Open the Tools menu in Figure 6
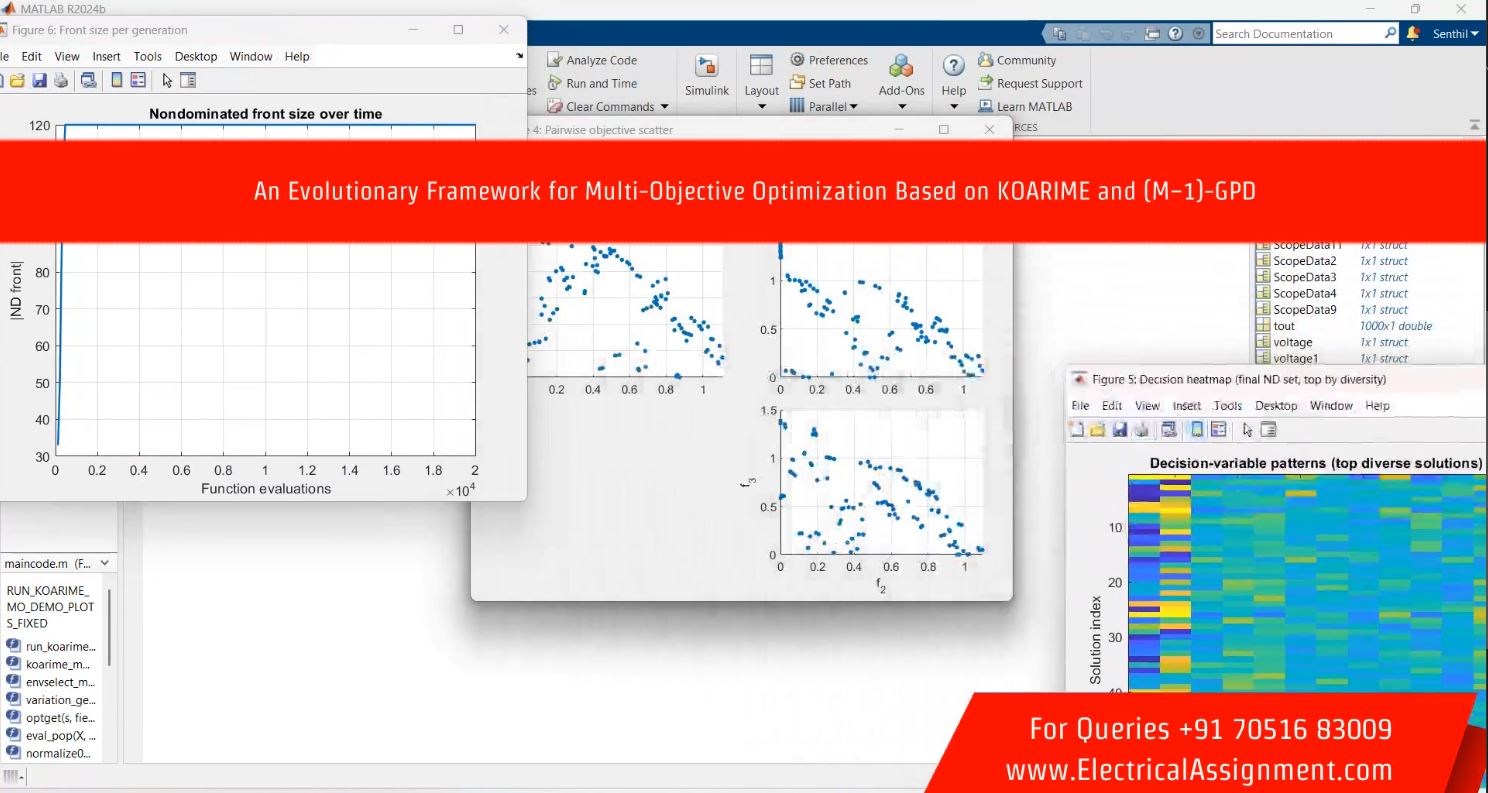 pos(147,57)
